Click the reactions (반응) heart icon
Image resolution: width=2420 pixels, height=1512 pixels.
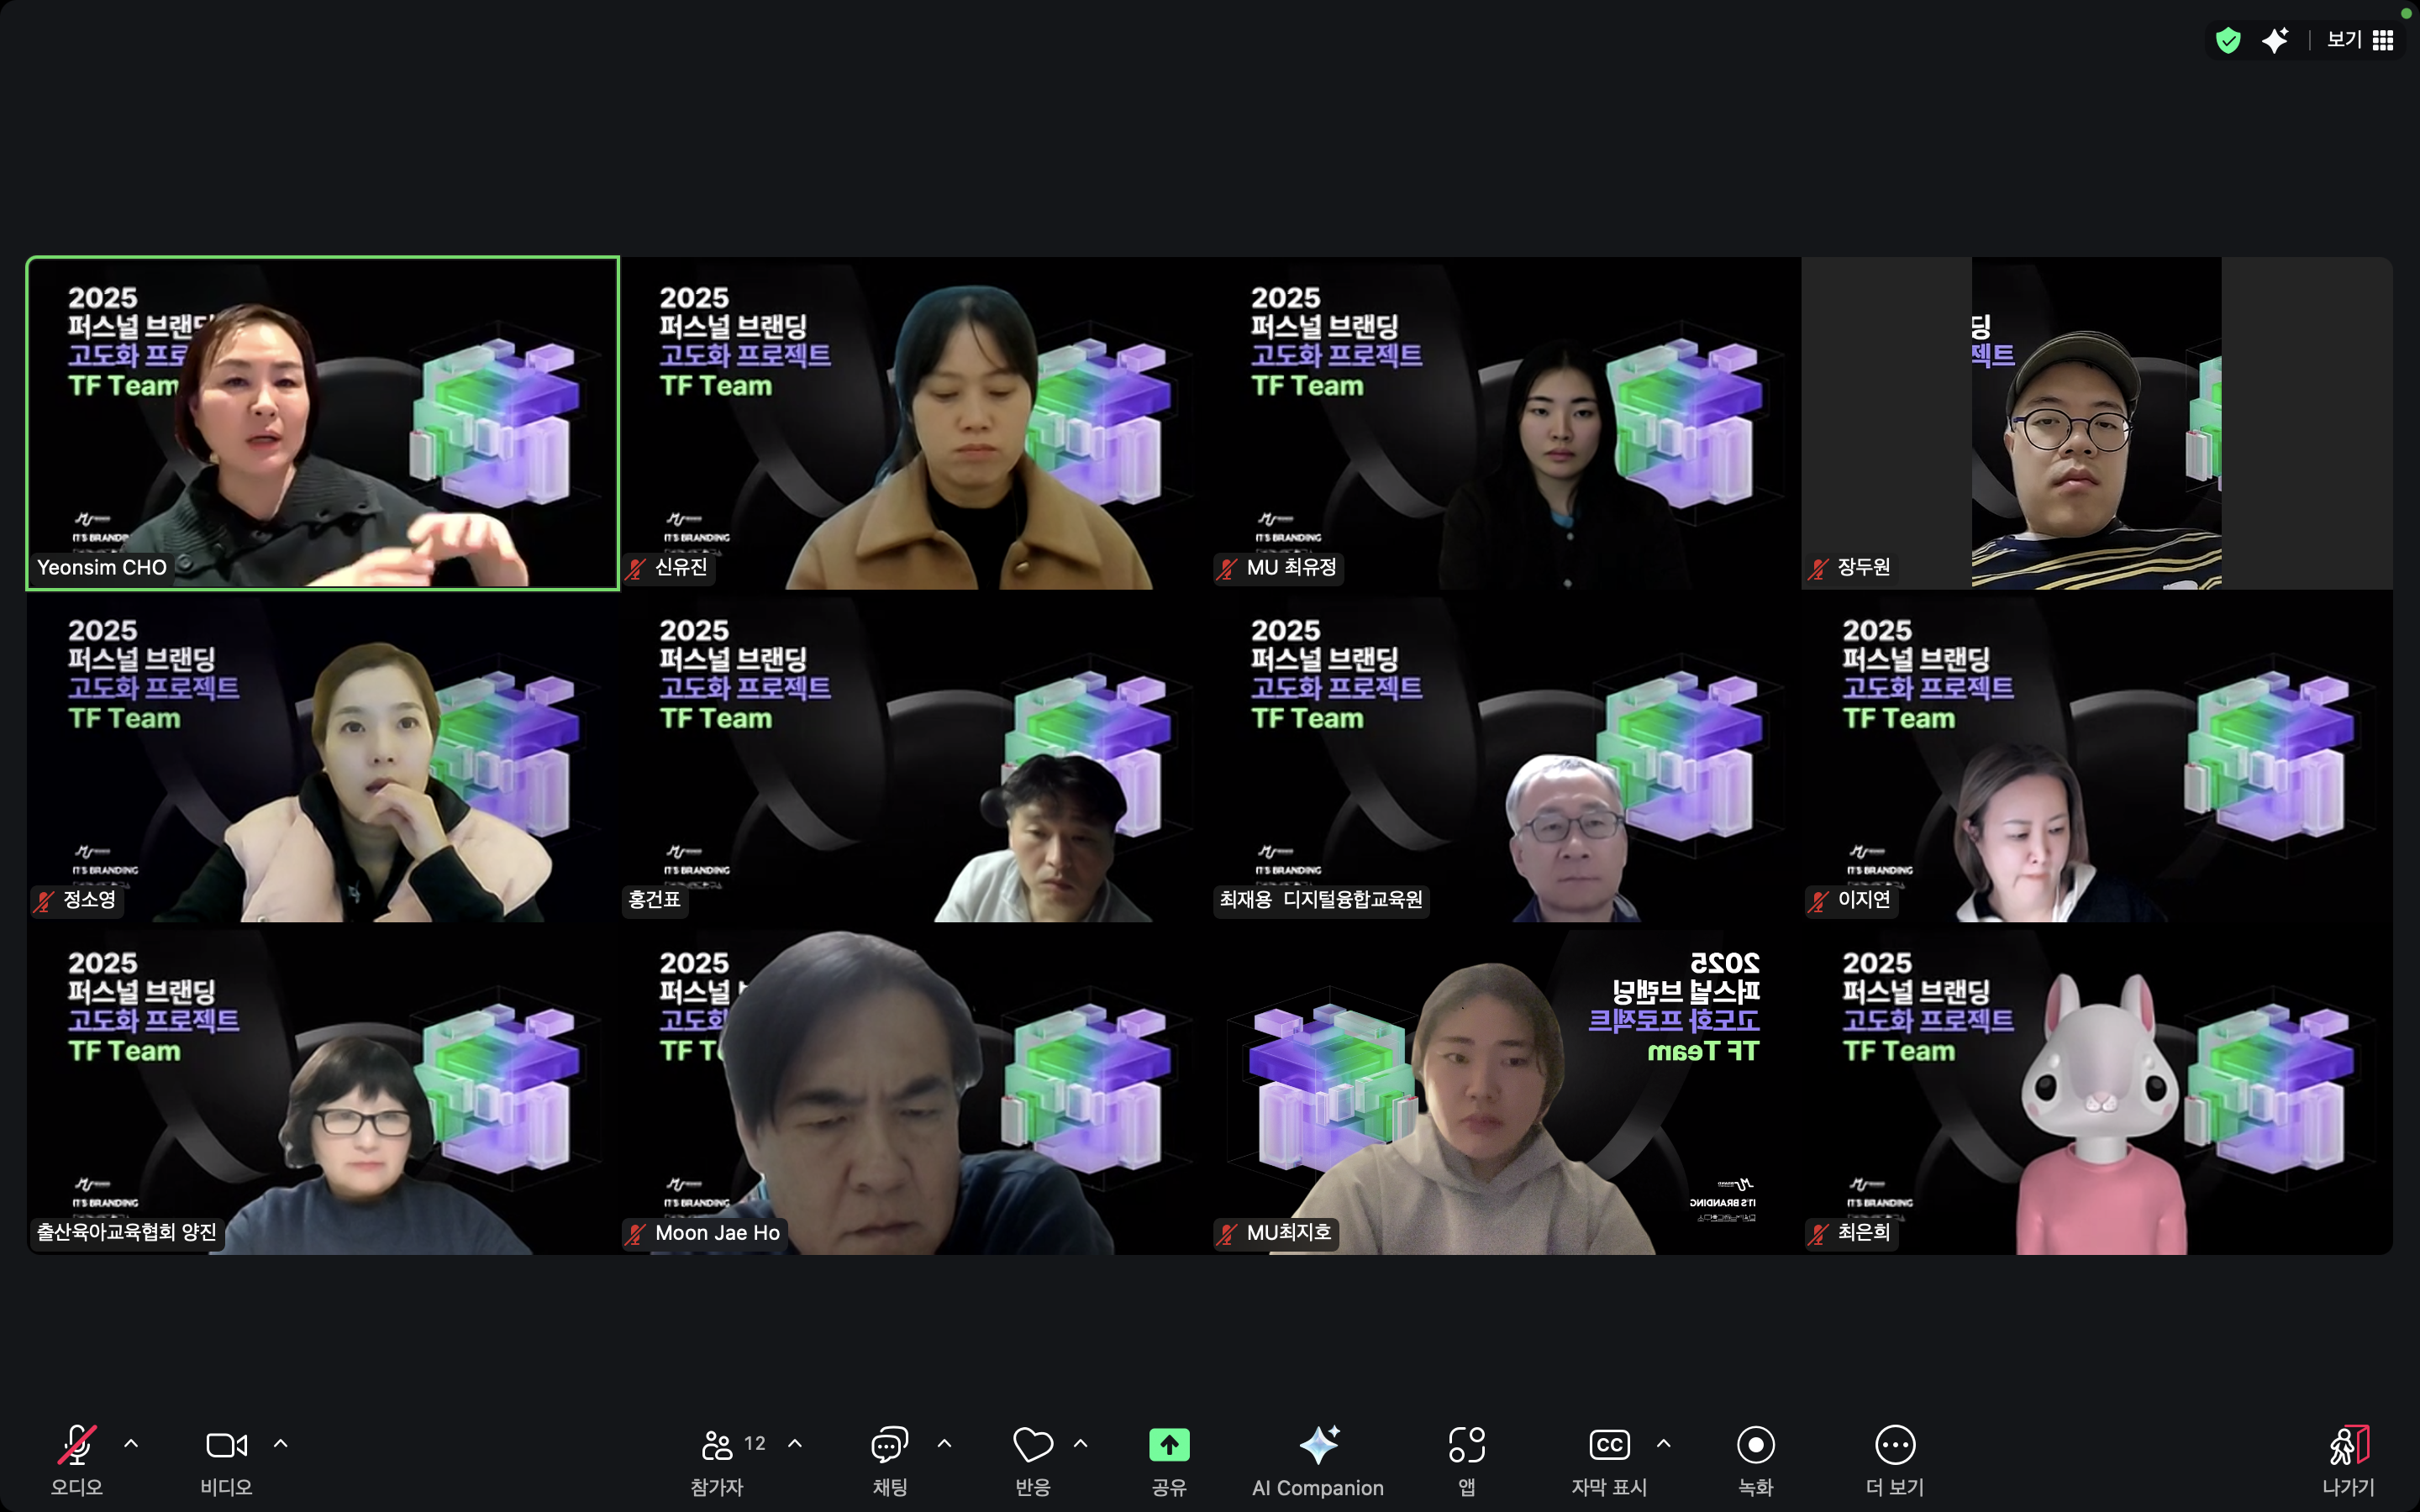pyautogui.click(x=1032, y=1445)
